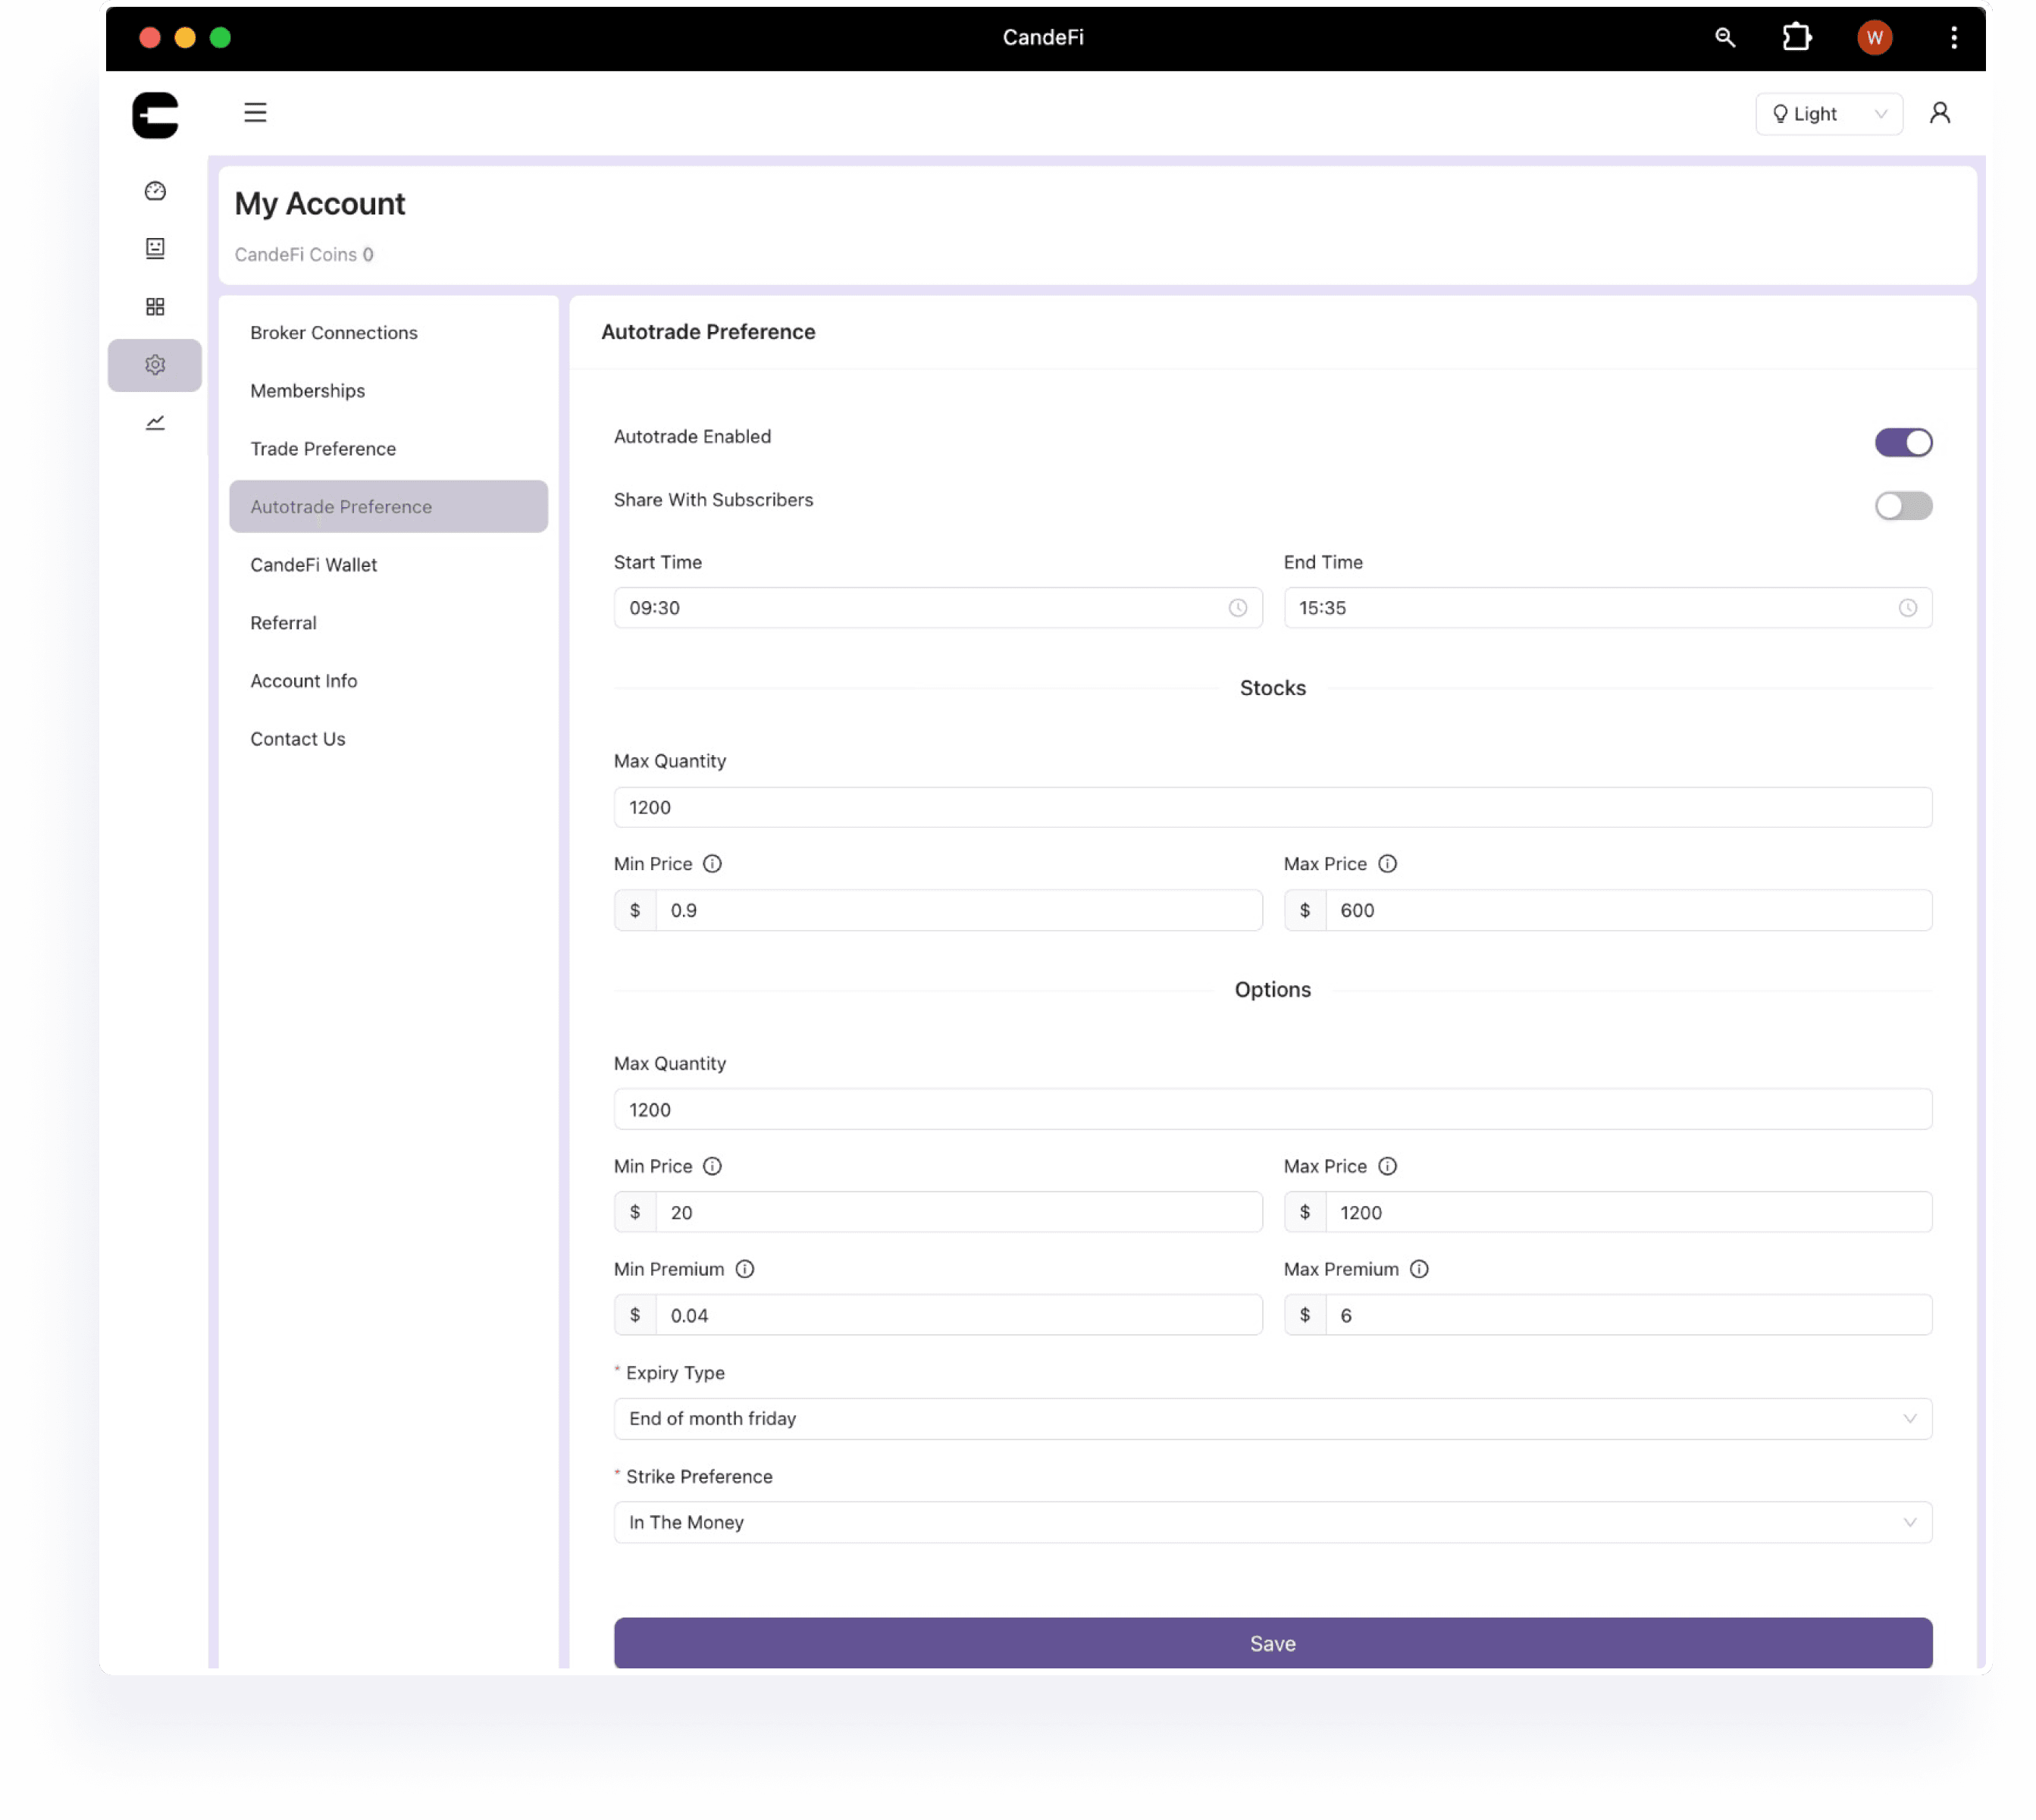
Task: Click info icon next to Min Premium
Action: tap(745, 1269)
